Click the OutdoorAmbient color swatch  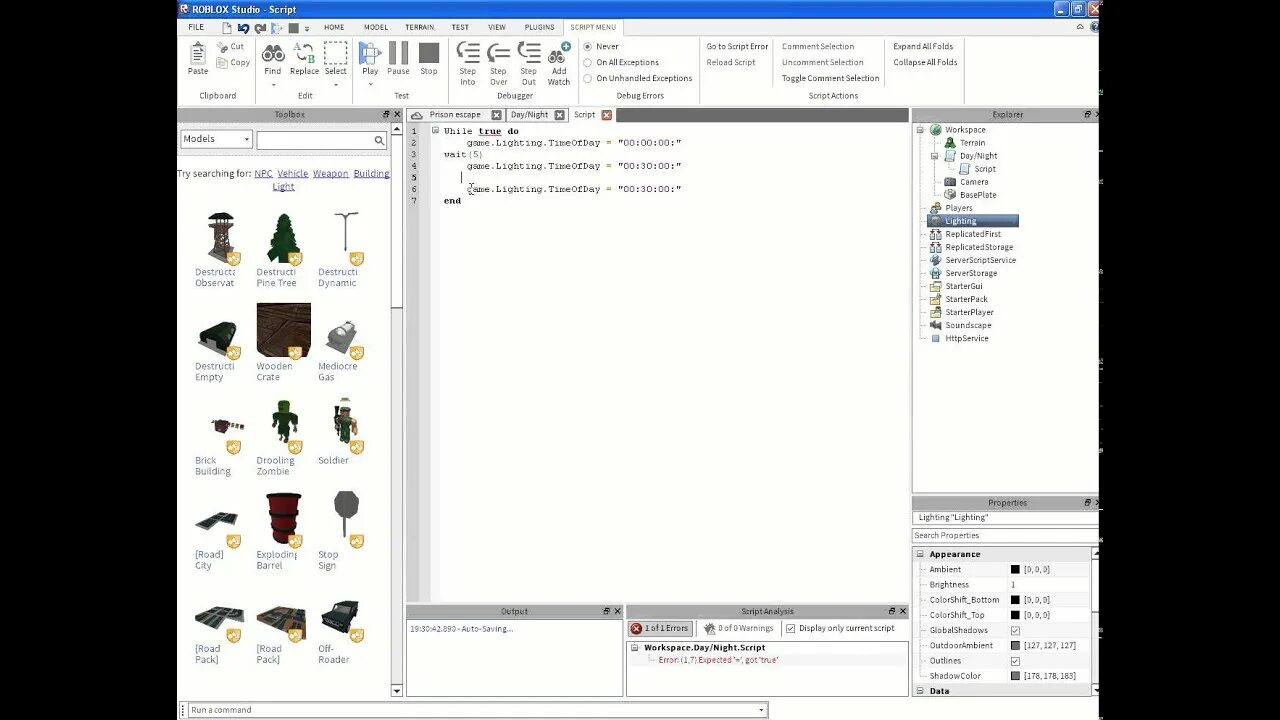tap(1015, 645)
